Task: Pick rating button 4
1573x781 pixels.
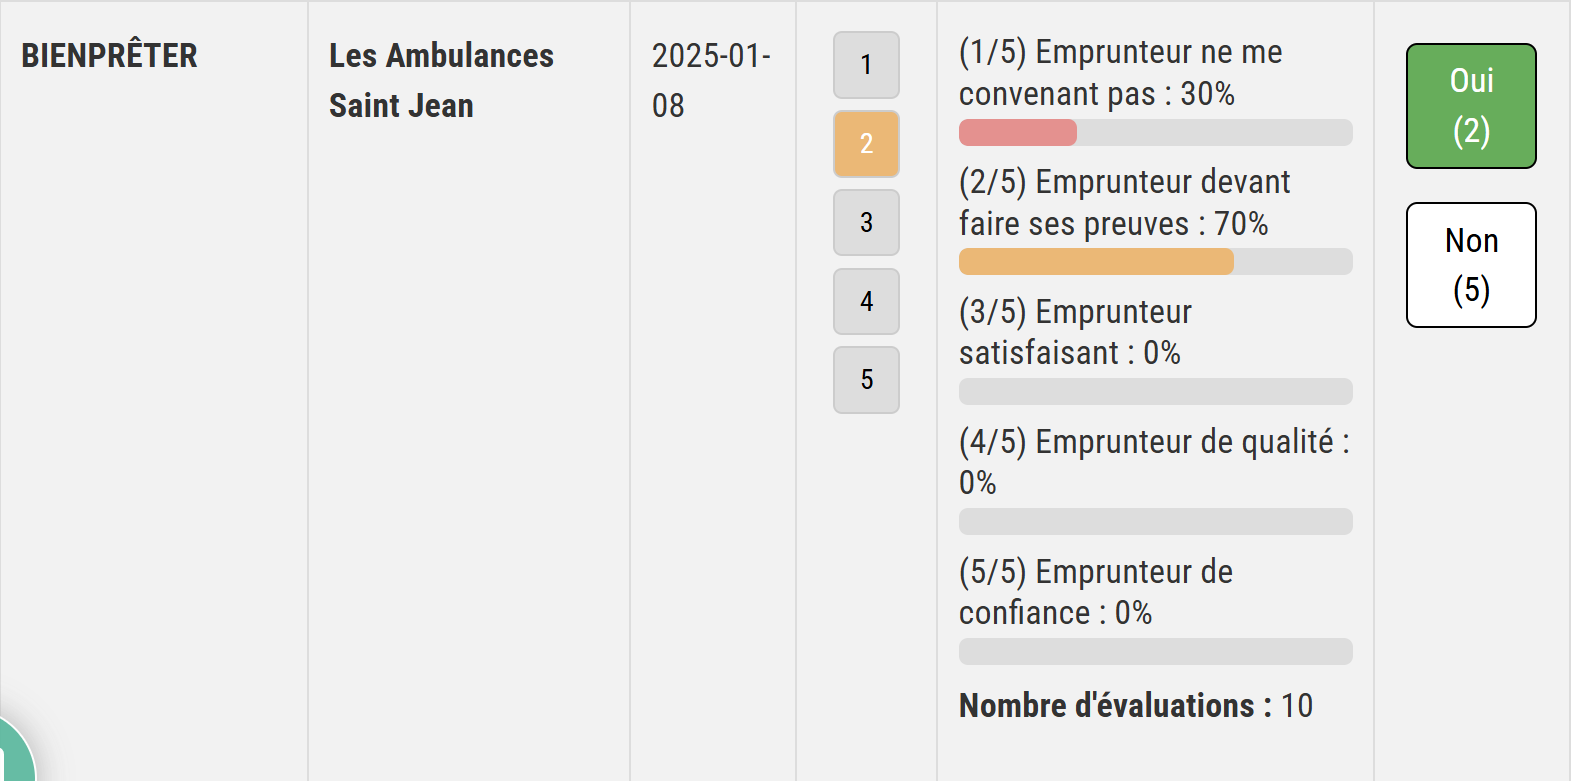Action: click(866, 301)
